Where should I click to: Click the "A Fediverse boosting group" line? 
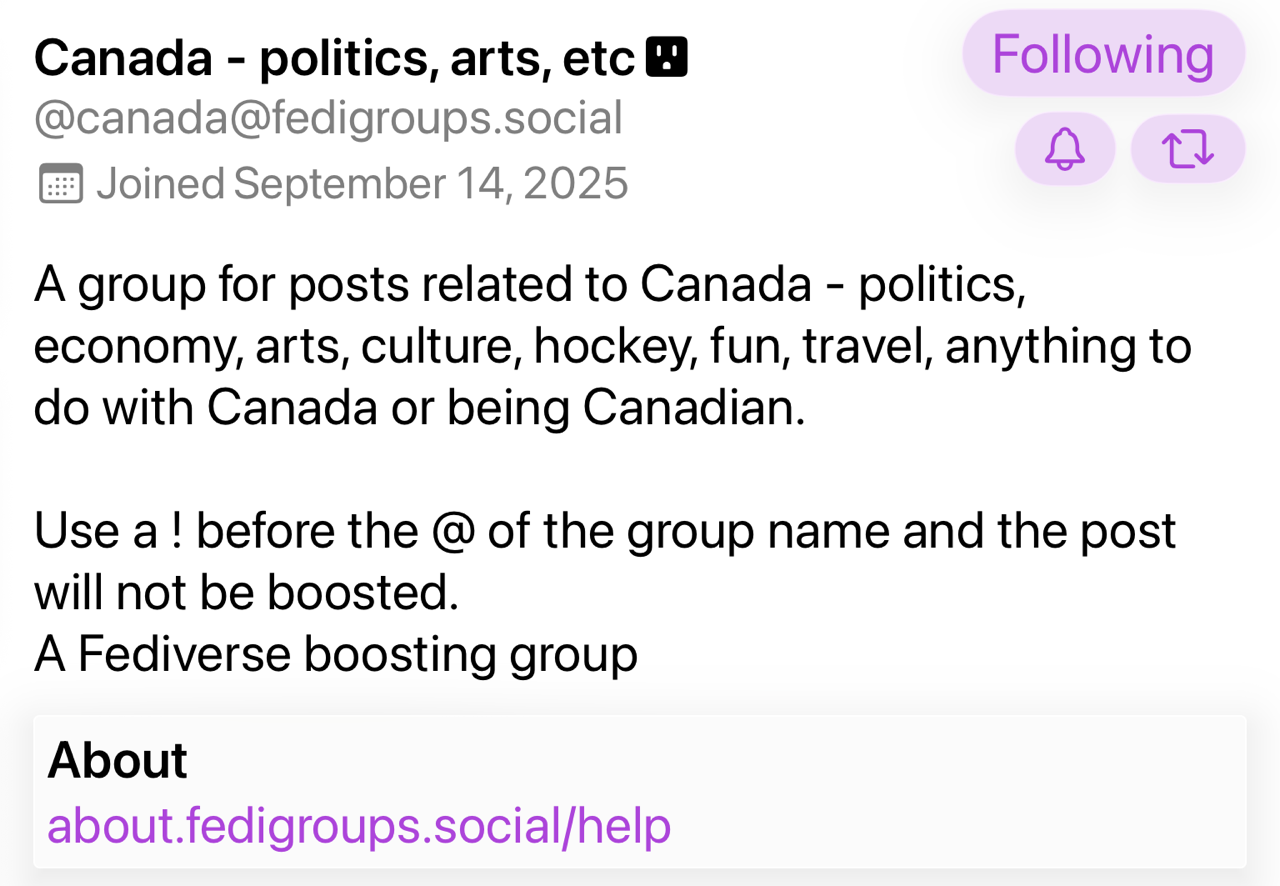[336, 654]
